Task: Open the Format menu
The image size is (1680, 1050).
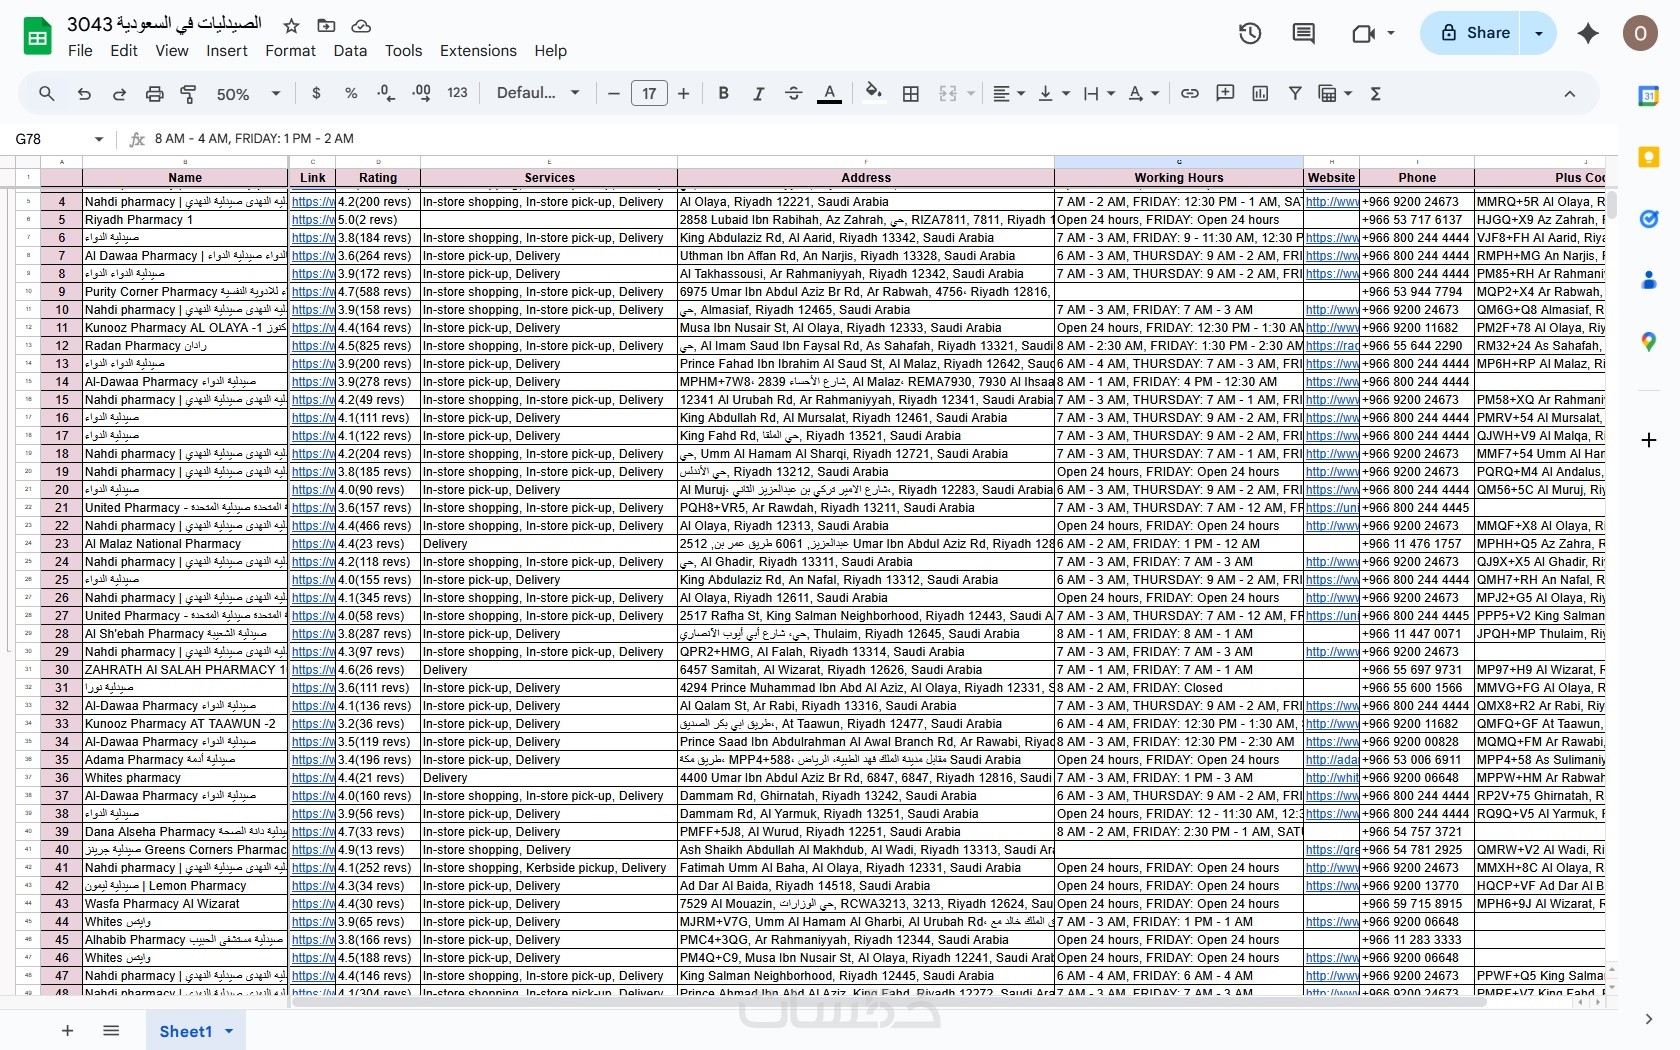Action: 290,51
